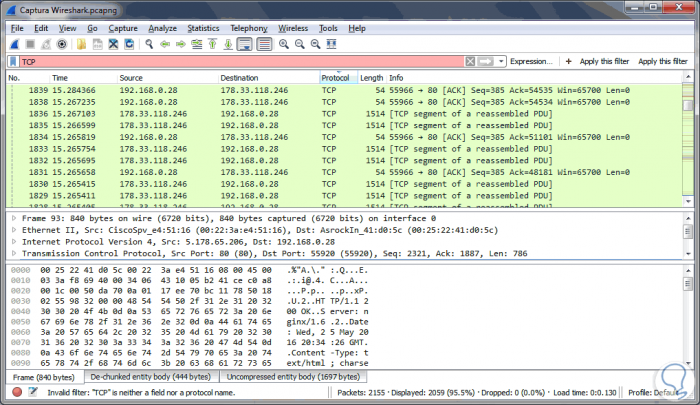The height and width of the screenshot is (405, 700).
Task: Open the Telephony menu
Action: click(249, 28)
